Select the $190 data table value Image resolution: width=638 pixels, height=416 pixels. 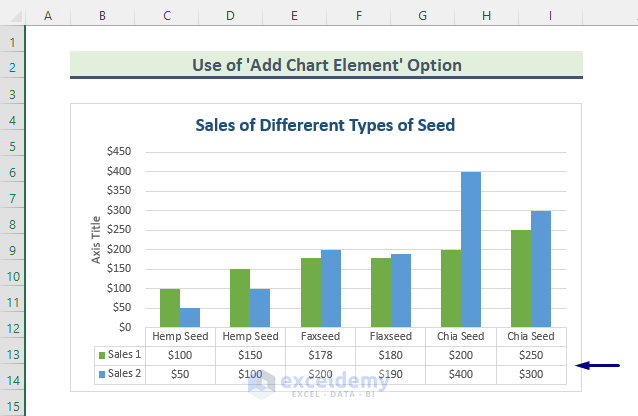click(x=391, y=373)
